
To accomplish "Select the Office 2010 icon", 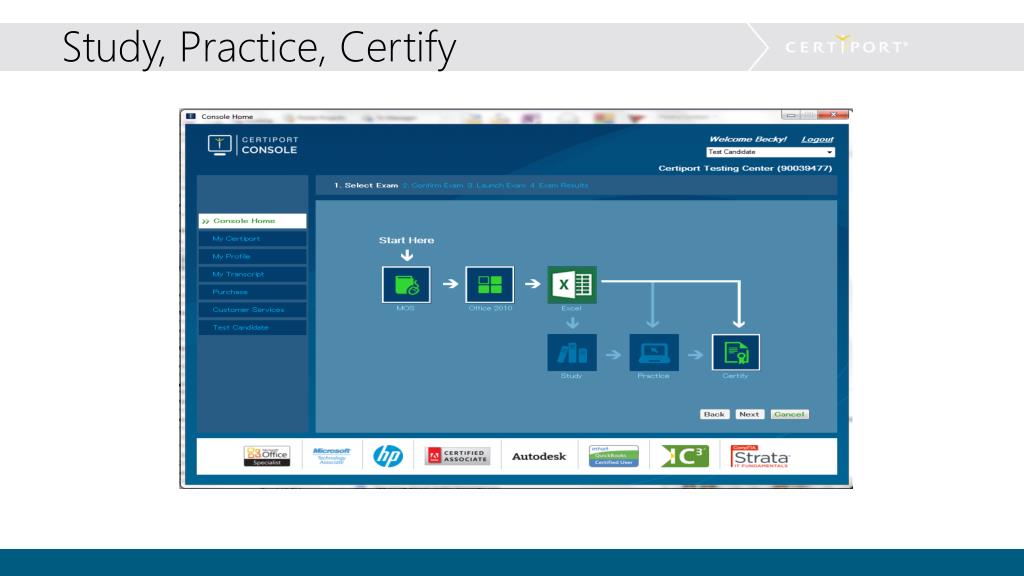I will (490, 285).
